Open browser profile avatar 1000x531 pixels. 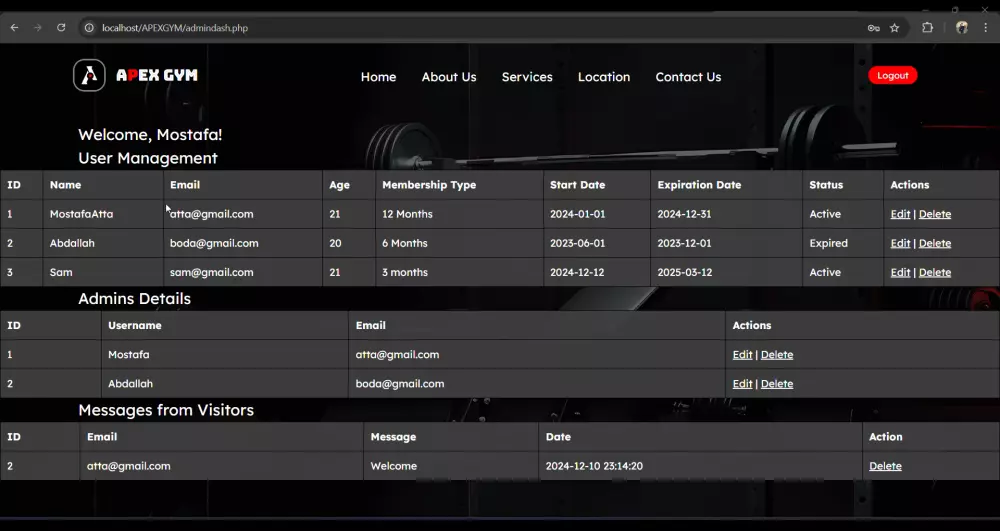coord(962,28)
